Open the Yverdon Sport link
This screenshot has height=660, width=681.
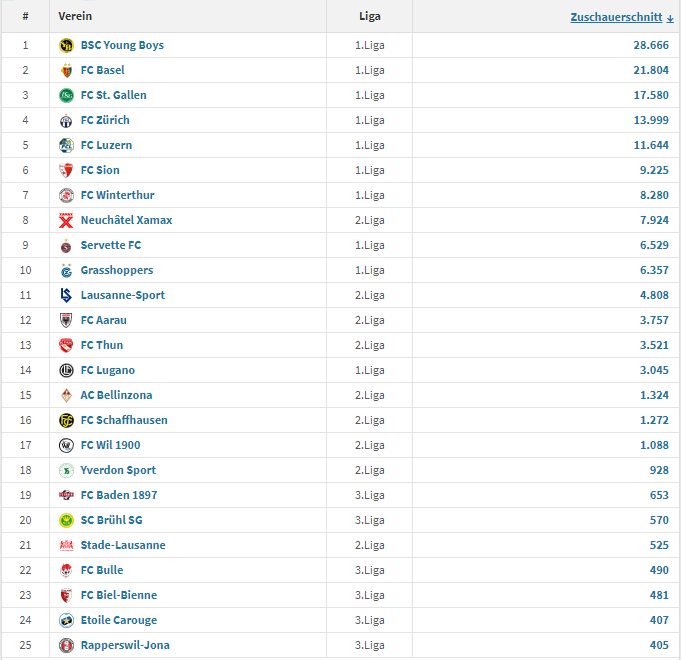point(118,470)
